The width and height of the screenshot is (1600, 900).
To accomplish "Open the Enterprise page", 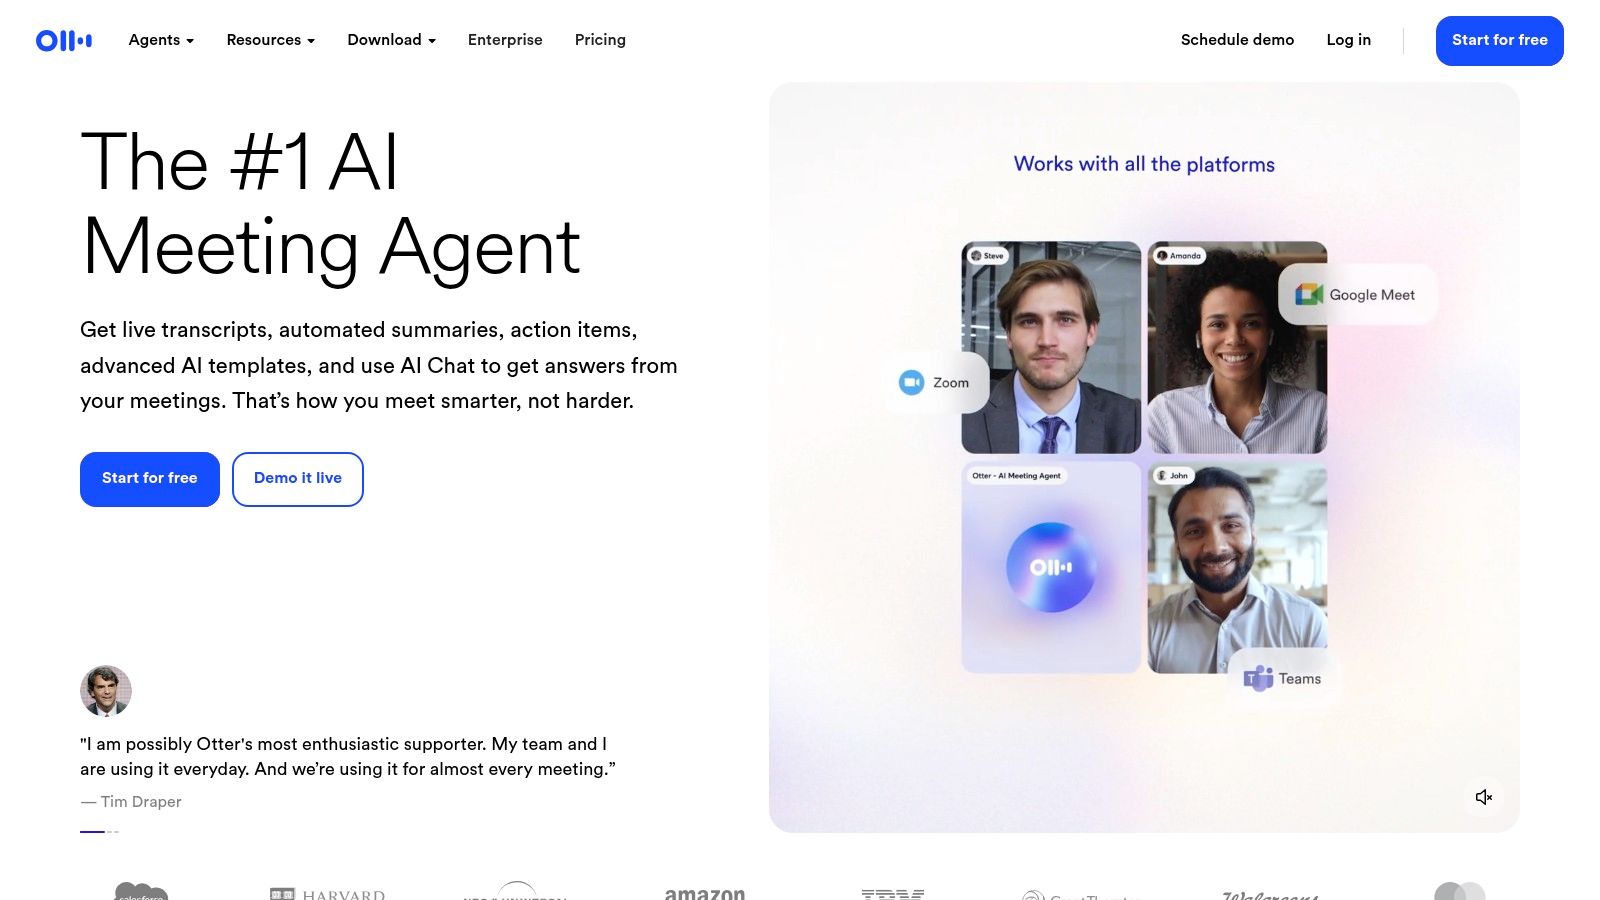I will click(505, 40).
